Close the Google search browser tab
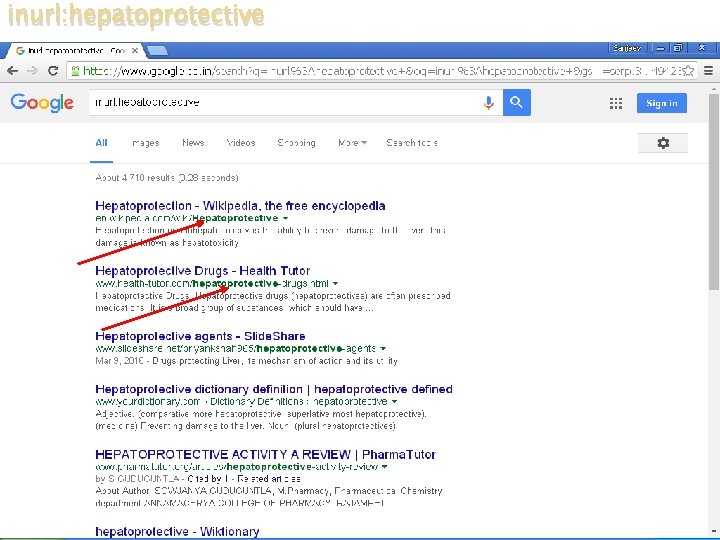 pos(135,51)
